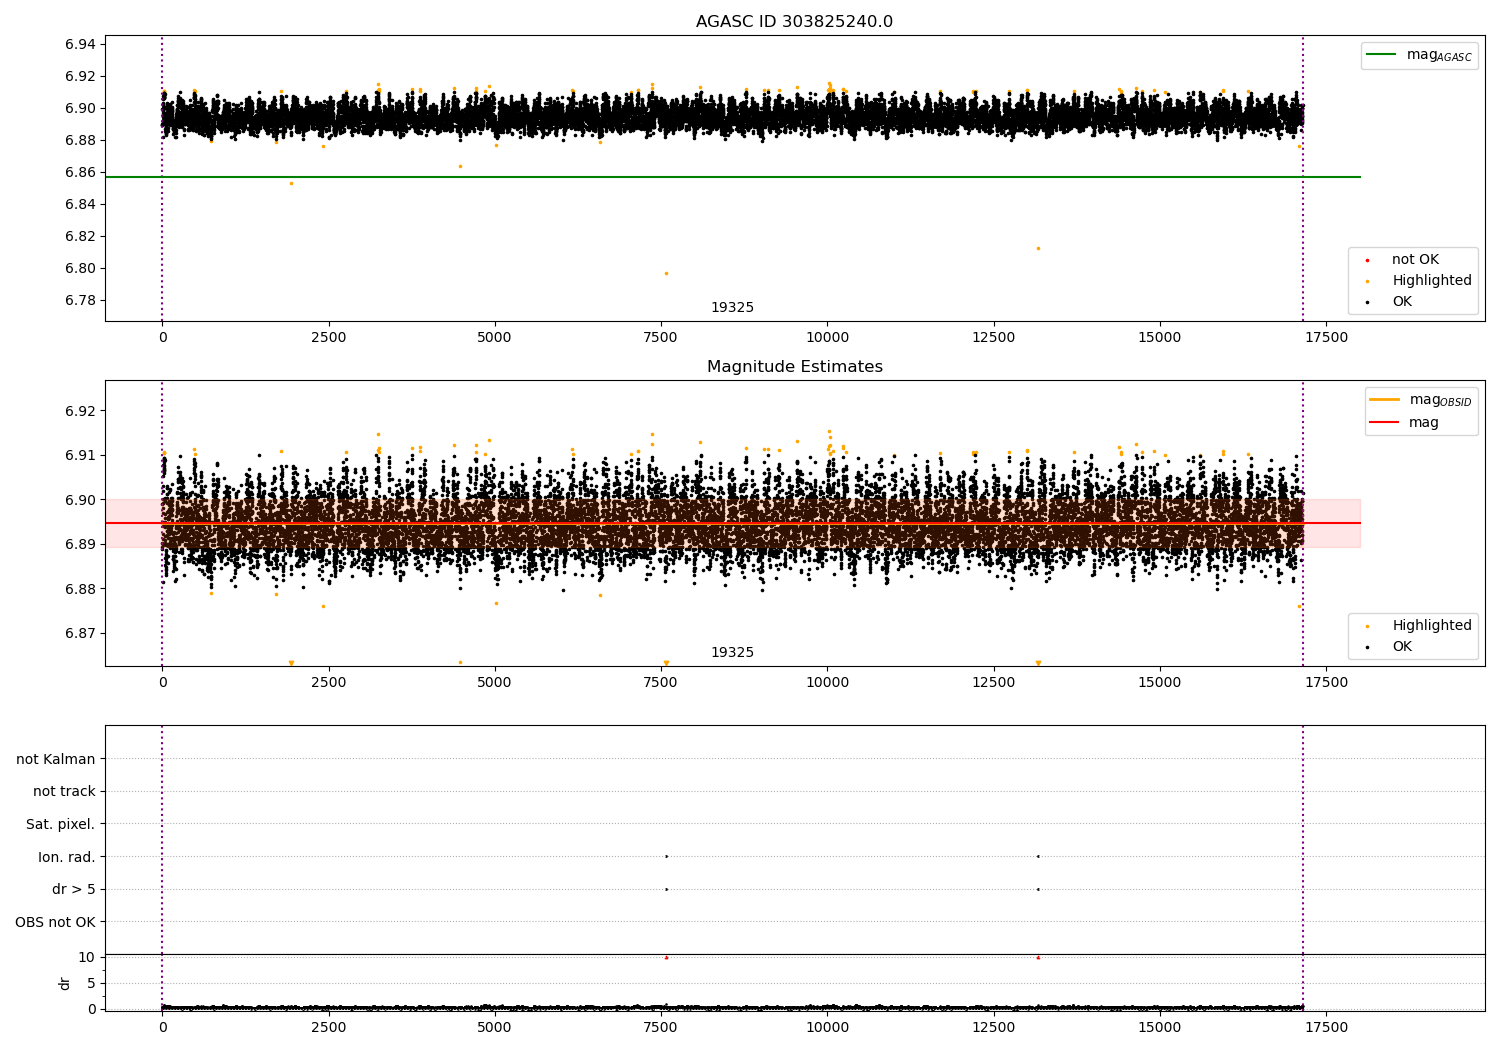Click the 'dr' y-axis label in bottom plot

tap(65, 983)
